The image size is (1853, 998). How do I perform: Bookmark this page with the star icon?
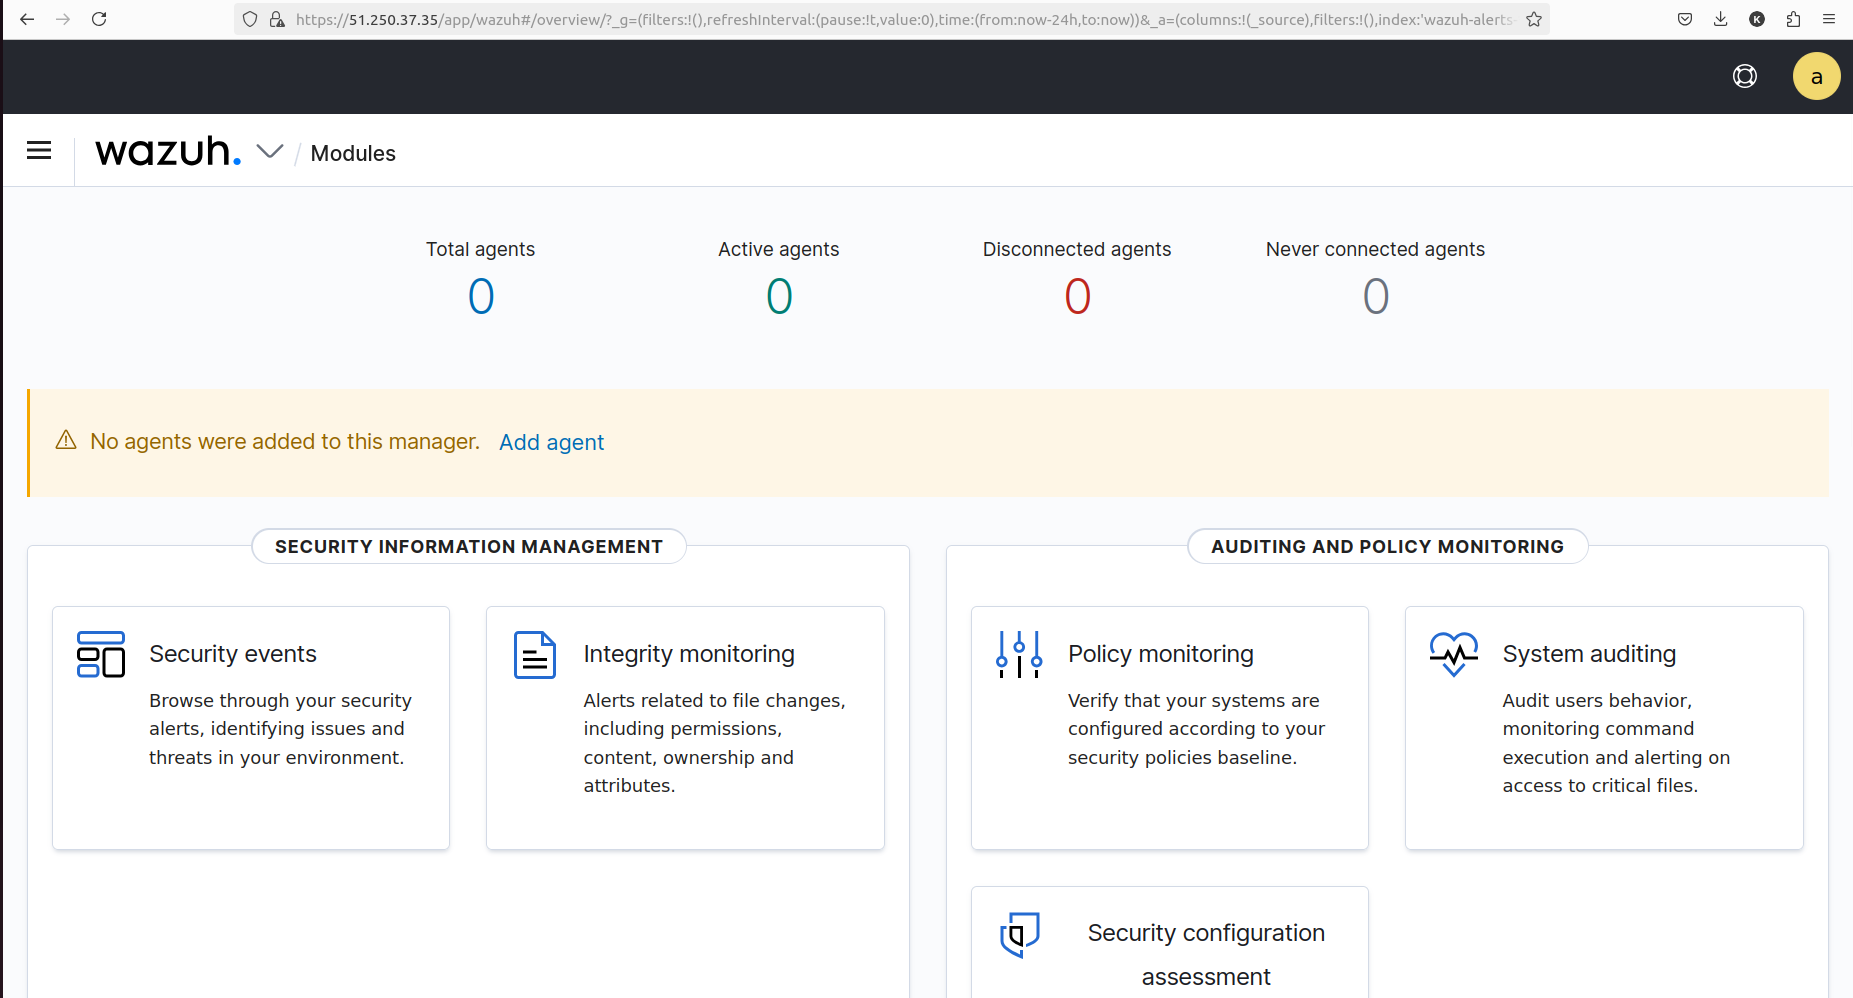[x=1534, y=19]
